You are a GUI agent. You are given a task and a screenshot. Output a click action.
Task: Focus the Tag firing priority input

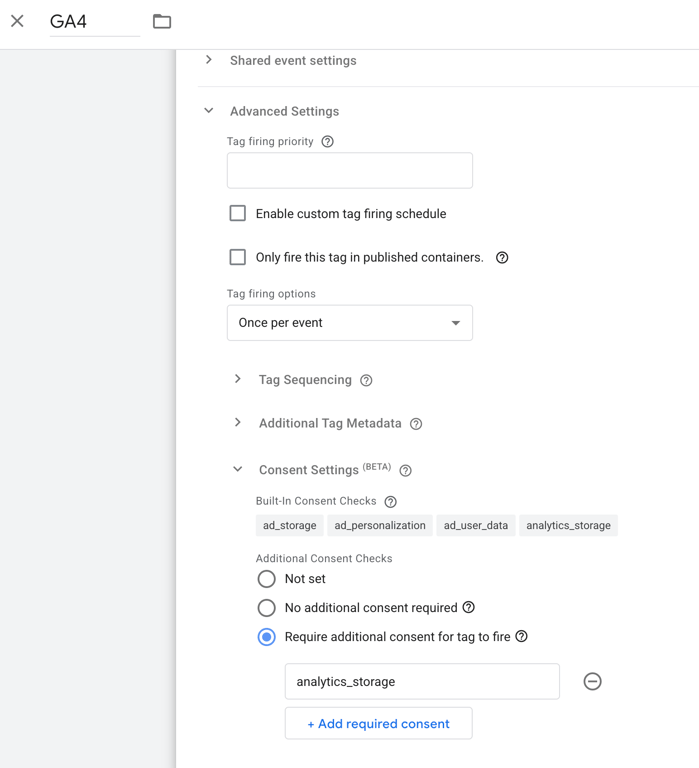coord(350,170)
